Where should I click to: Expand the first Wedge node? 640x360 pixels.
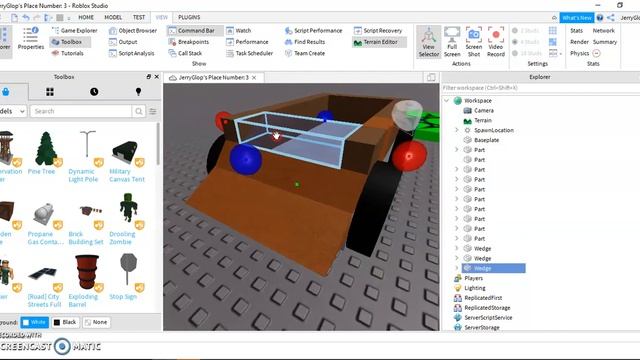(457, 249)
